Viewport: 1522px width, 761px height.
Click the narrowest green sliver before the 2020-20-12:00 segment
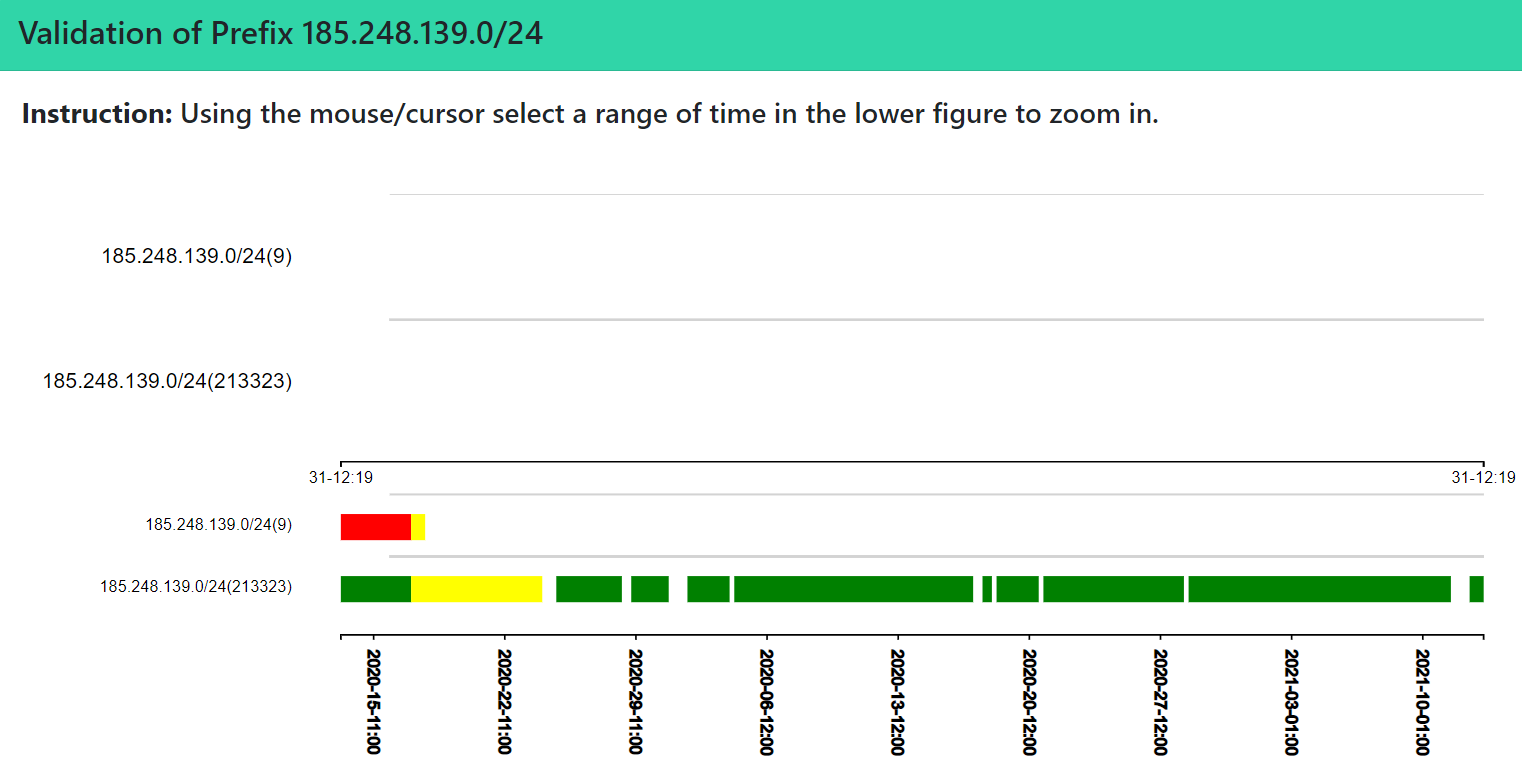[987, 589]
